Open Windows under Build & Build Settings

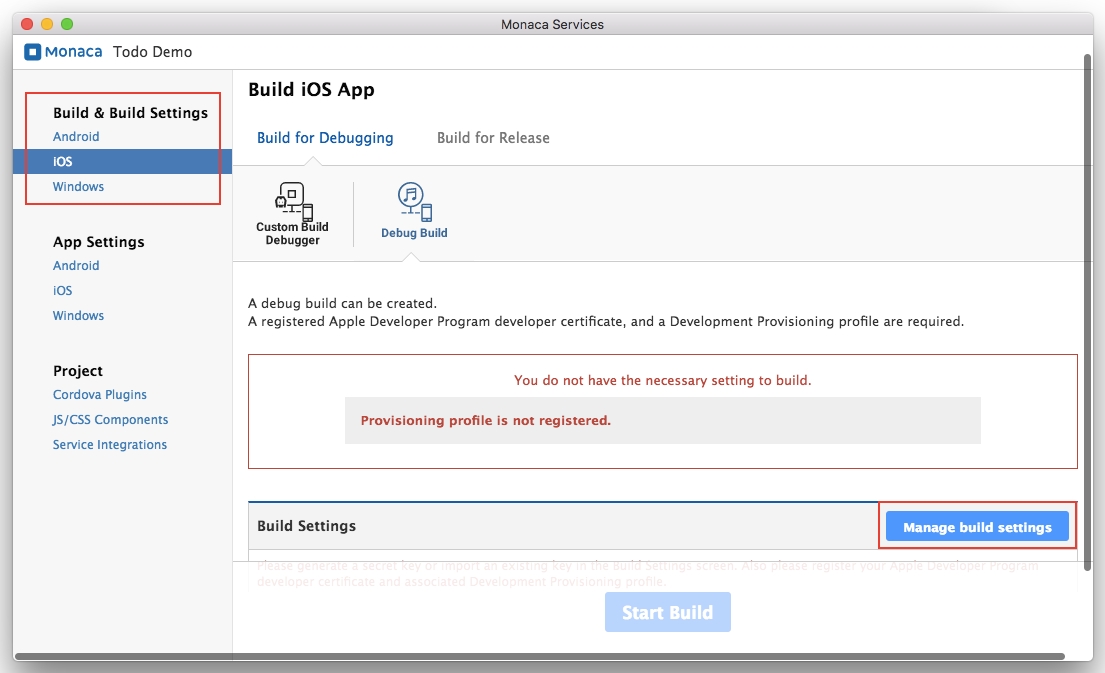coord(78,187)
